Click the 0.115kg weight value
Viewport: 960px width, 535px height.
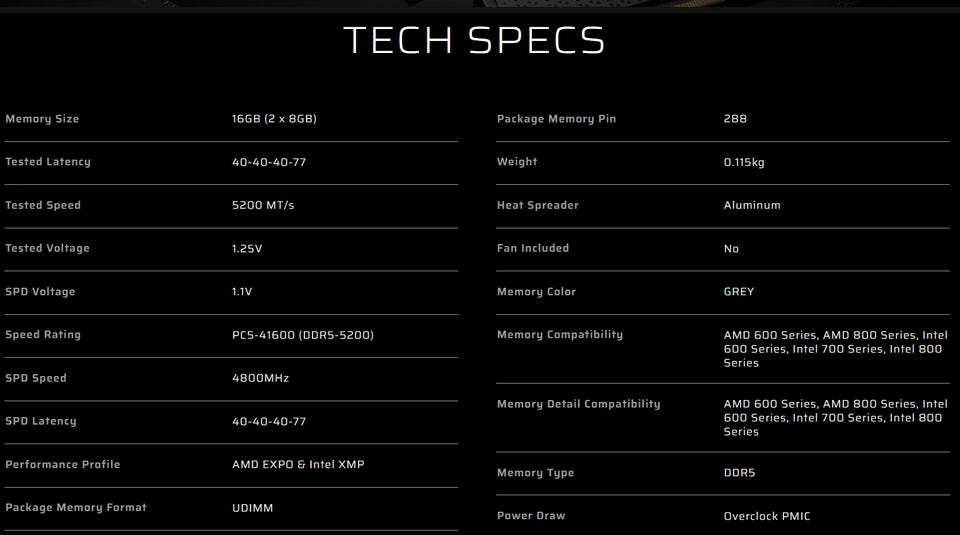744,162
